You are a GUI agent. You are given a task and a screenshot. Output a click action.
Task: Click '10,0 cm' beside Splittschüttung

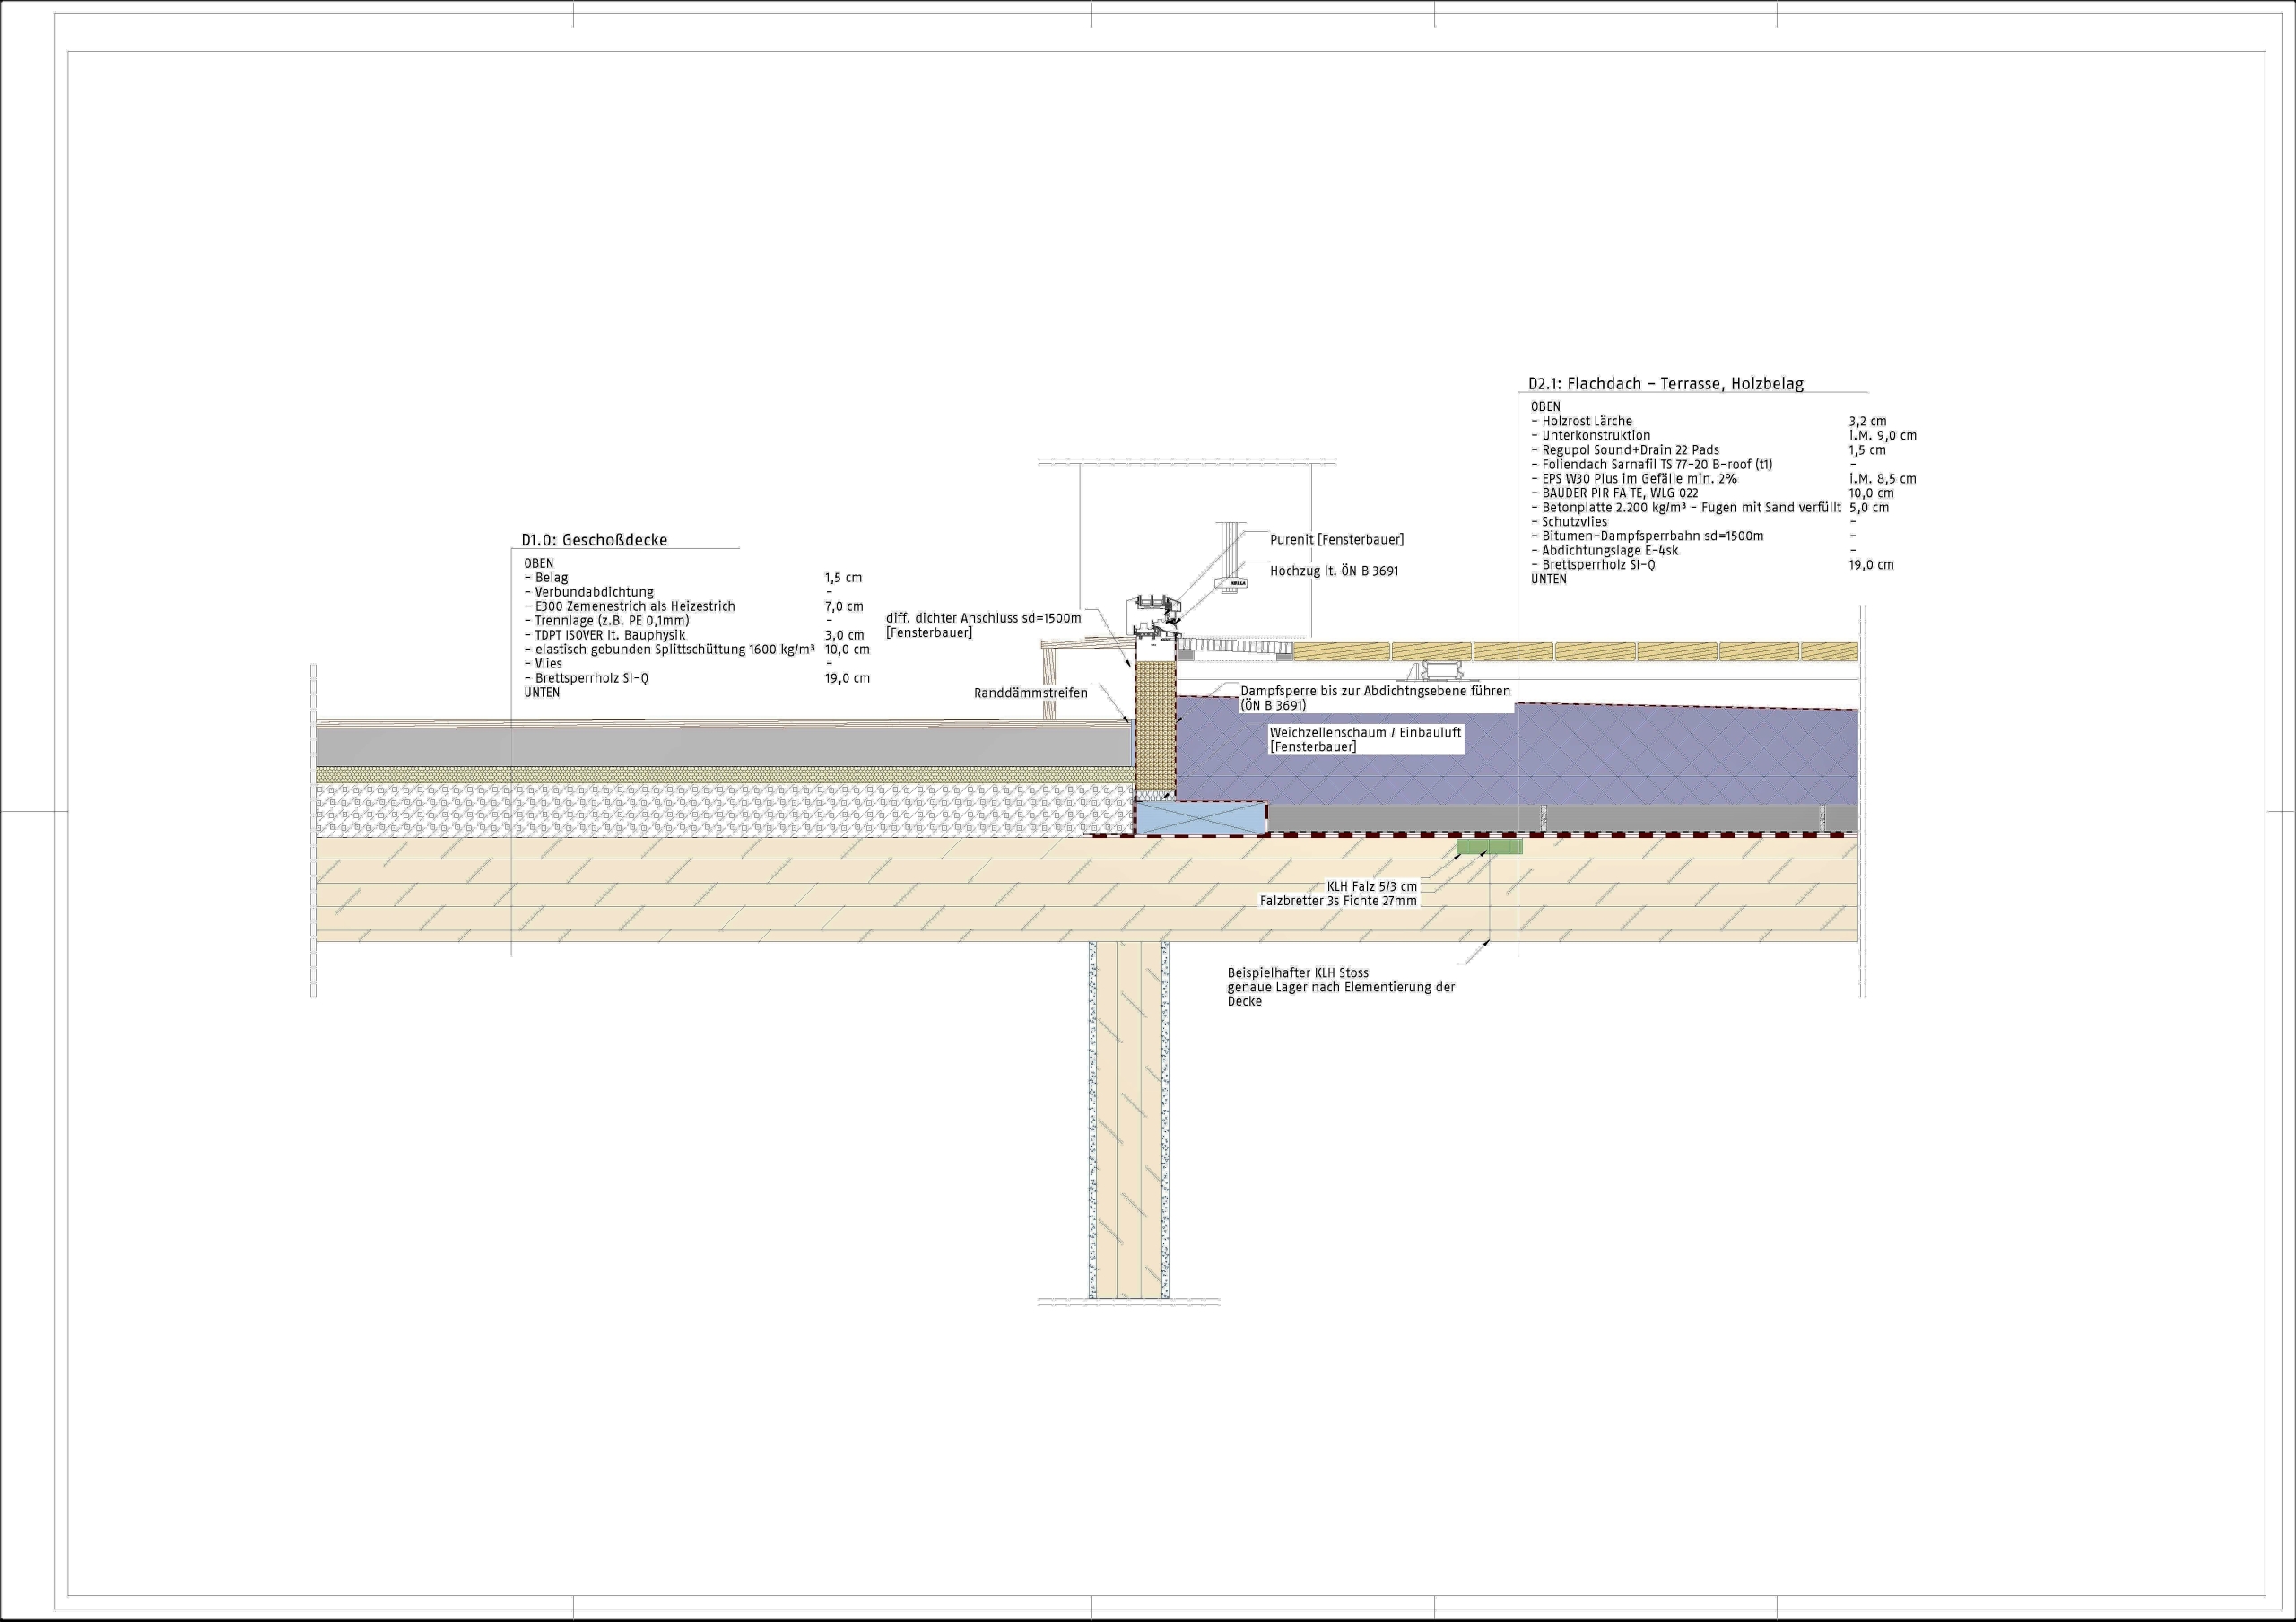pos(847,649)
